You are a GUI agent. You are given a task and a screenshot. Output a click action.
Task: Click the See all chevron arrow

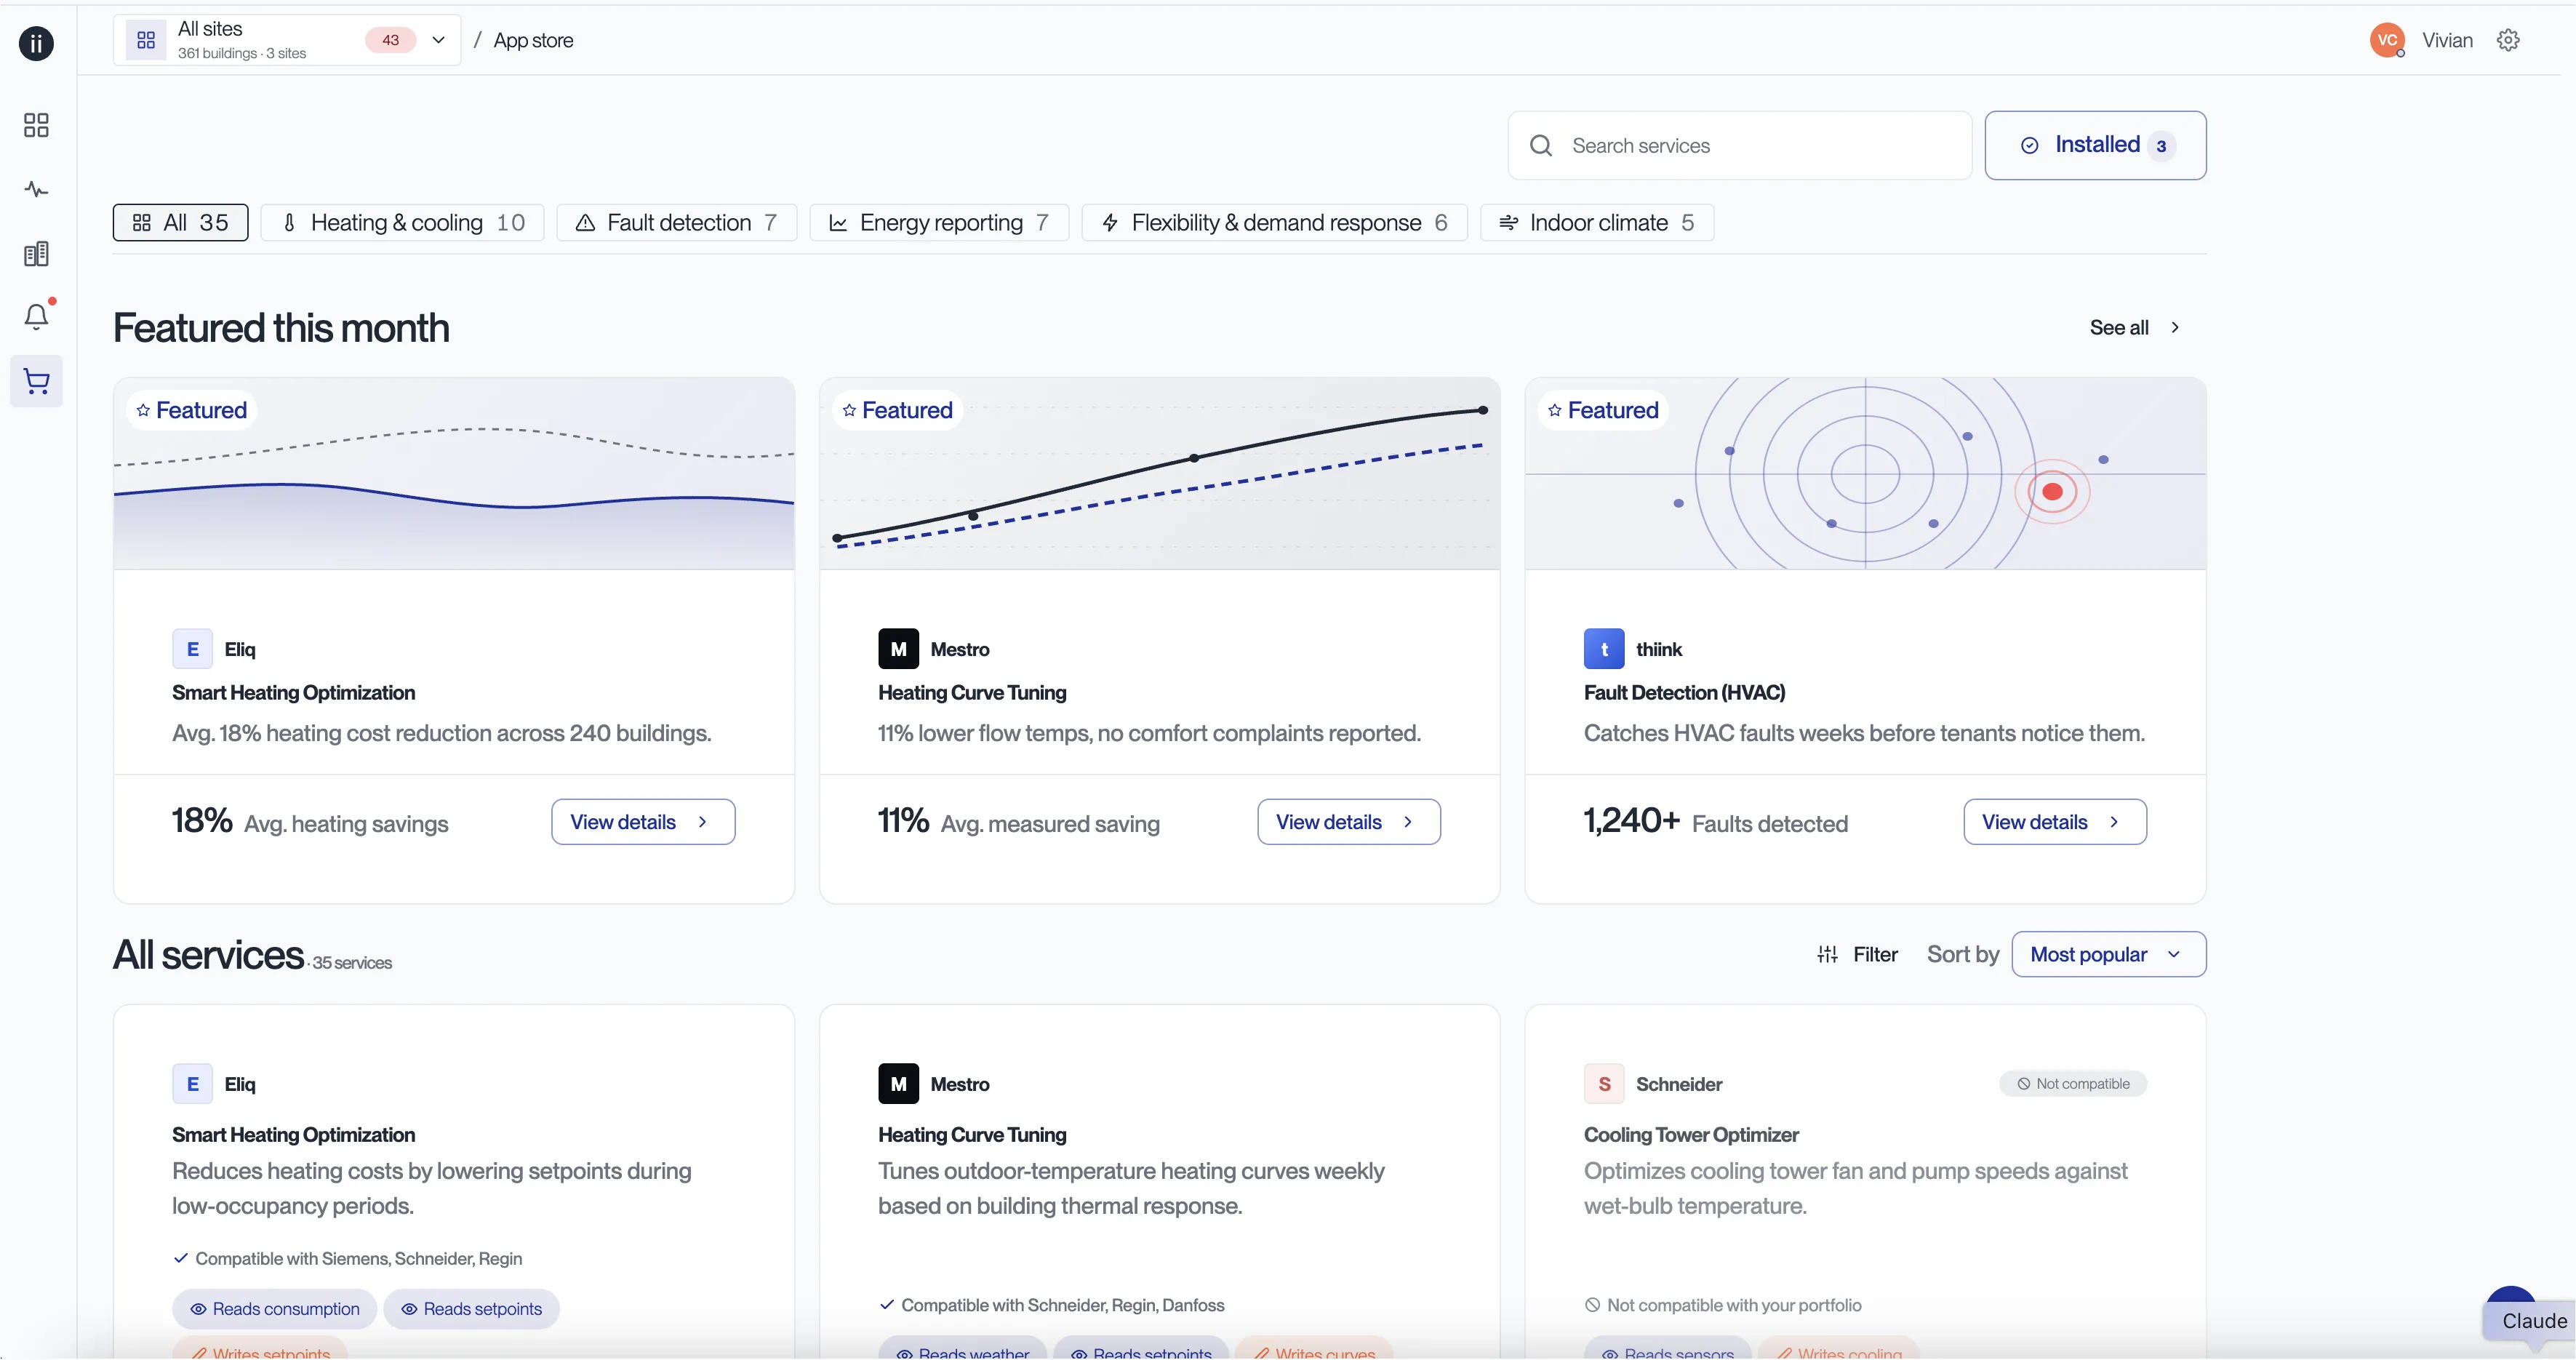pyautogui.click(x=2174, y=328)
